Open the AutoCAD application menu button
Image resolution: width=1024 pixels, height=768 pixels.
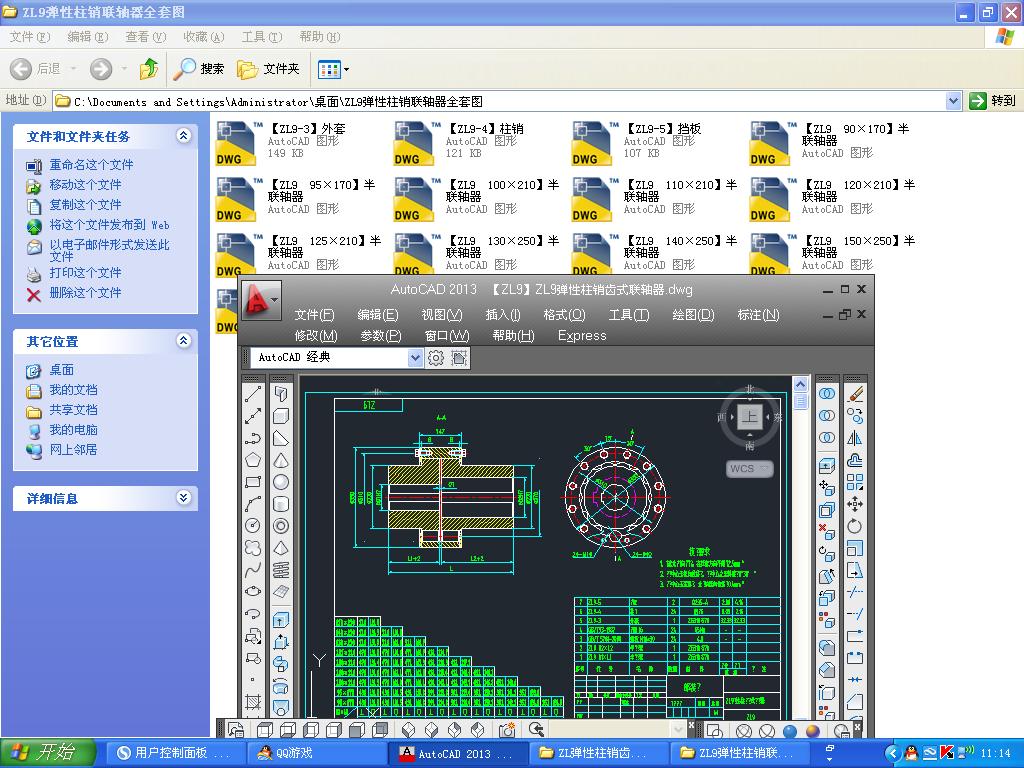[260, 300]
